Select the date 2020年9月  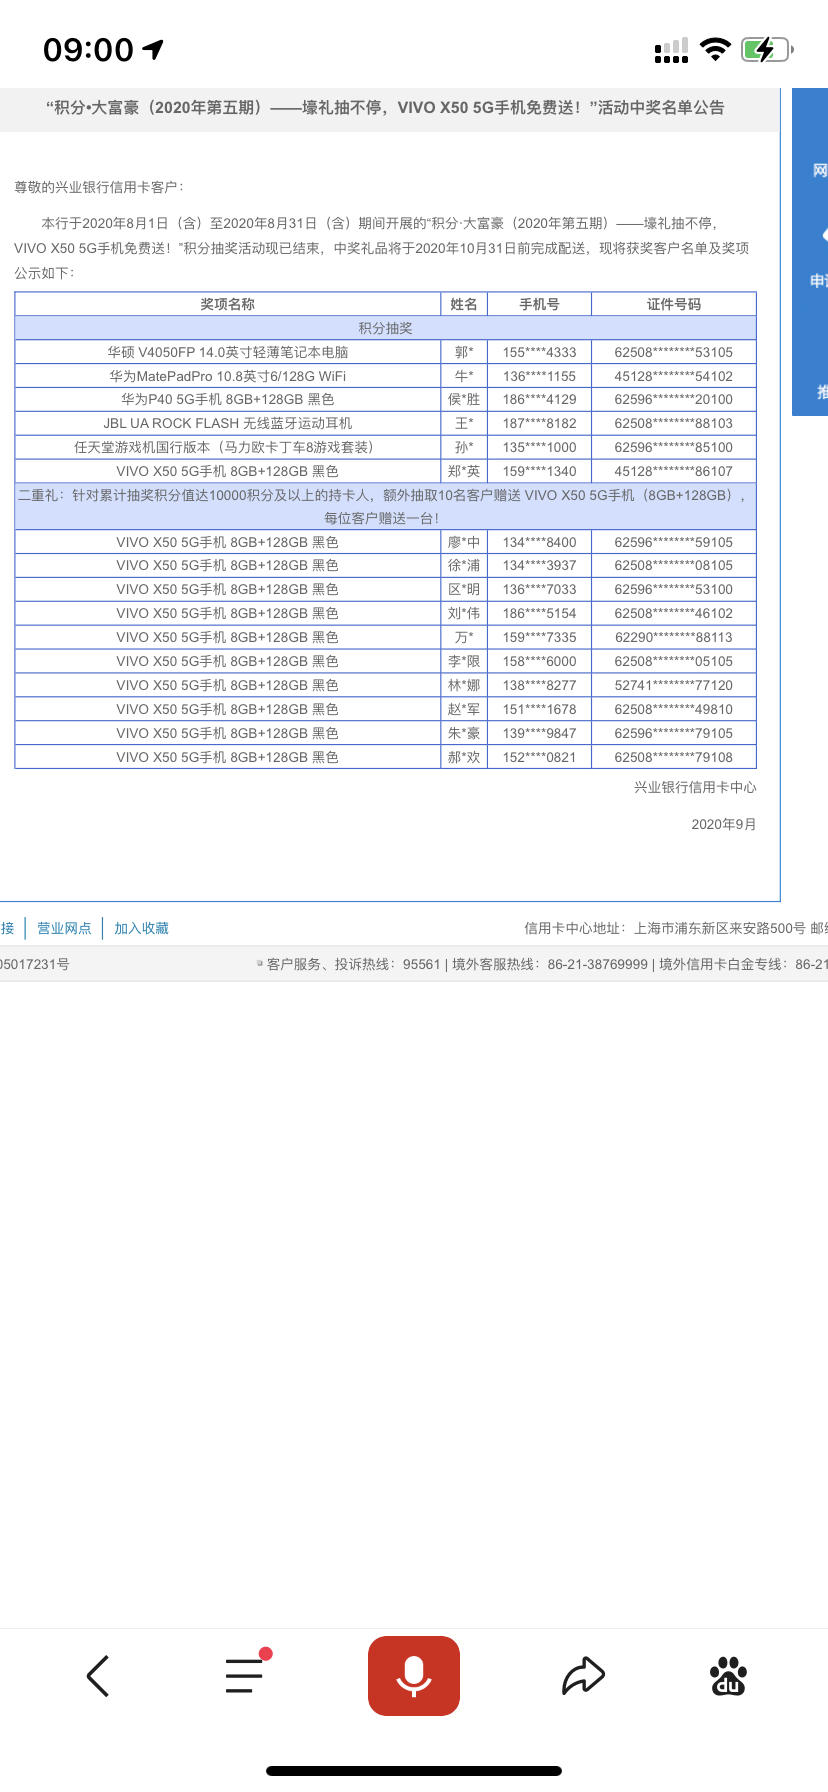(x=724, y=824)
